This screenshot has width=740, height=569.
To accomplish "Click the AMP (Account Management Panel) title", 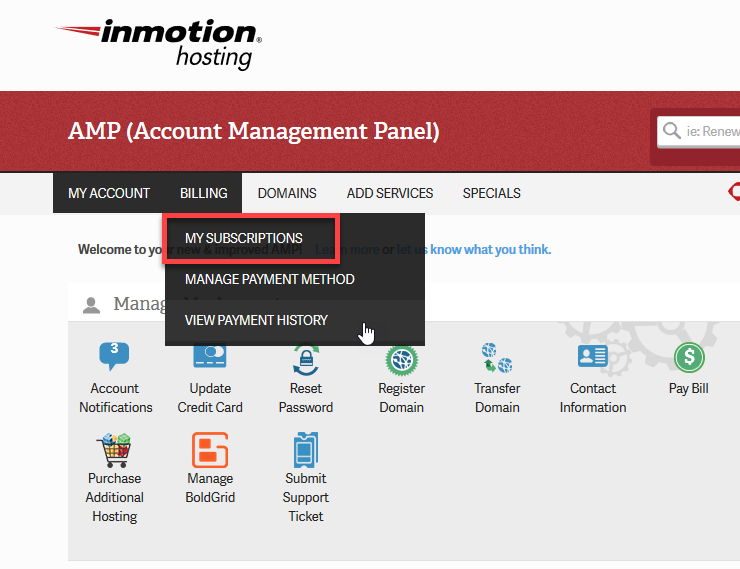I will coord(253,131).
